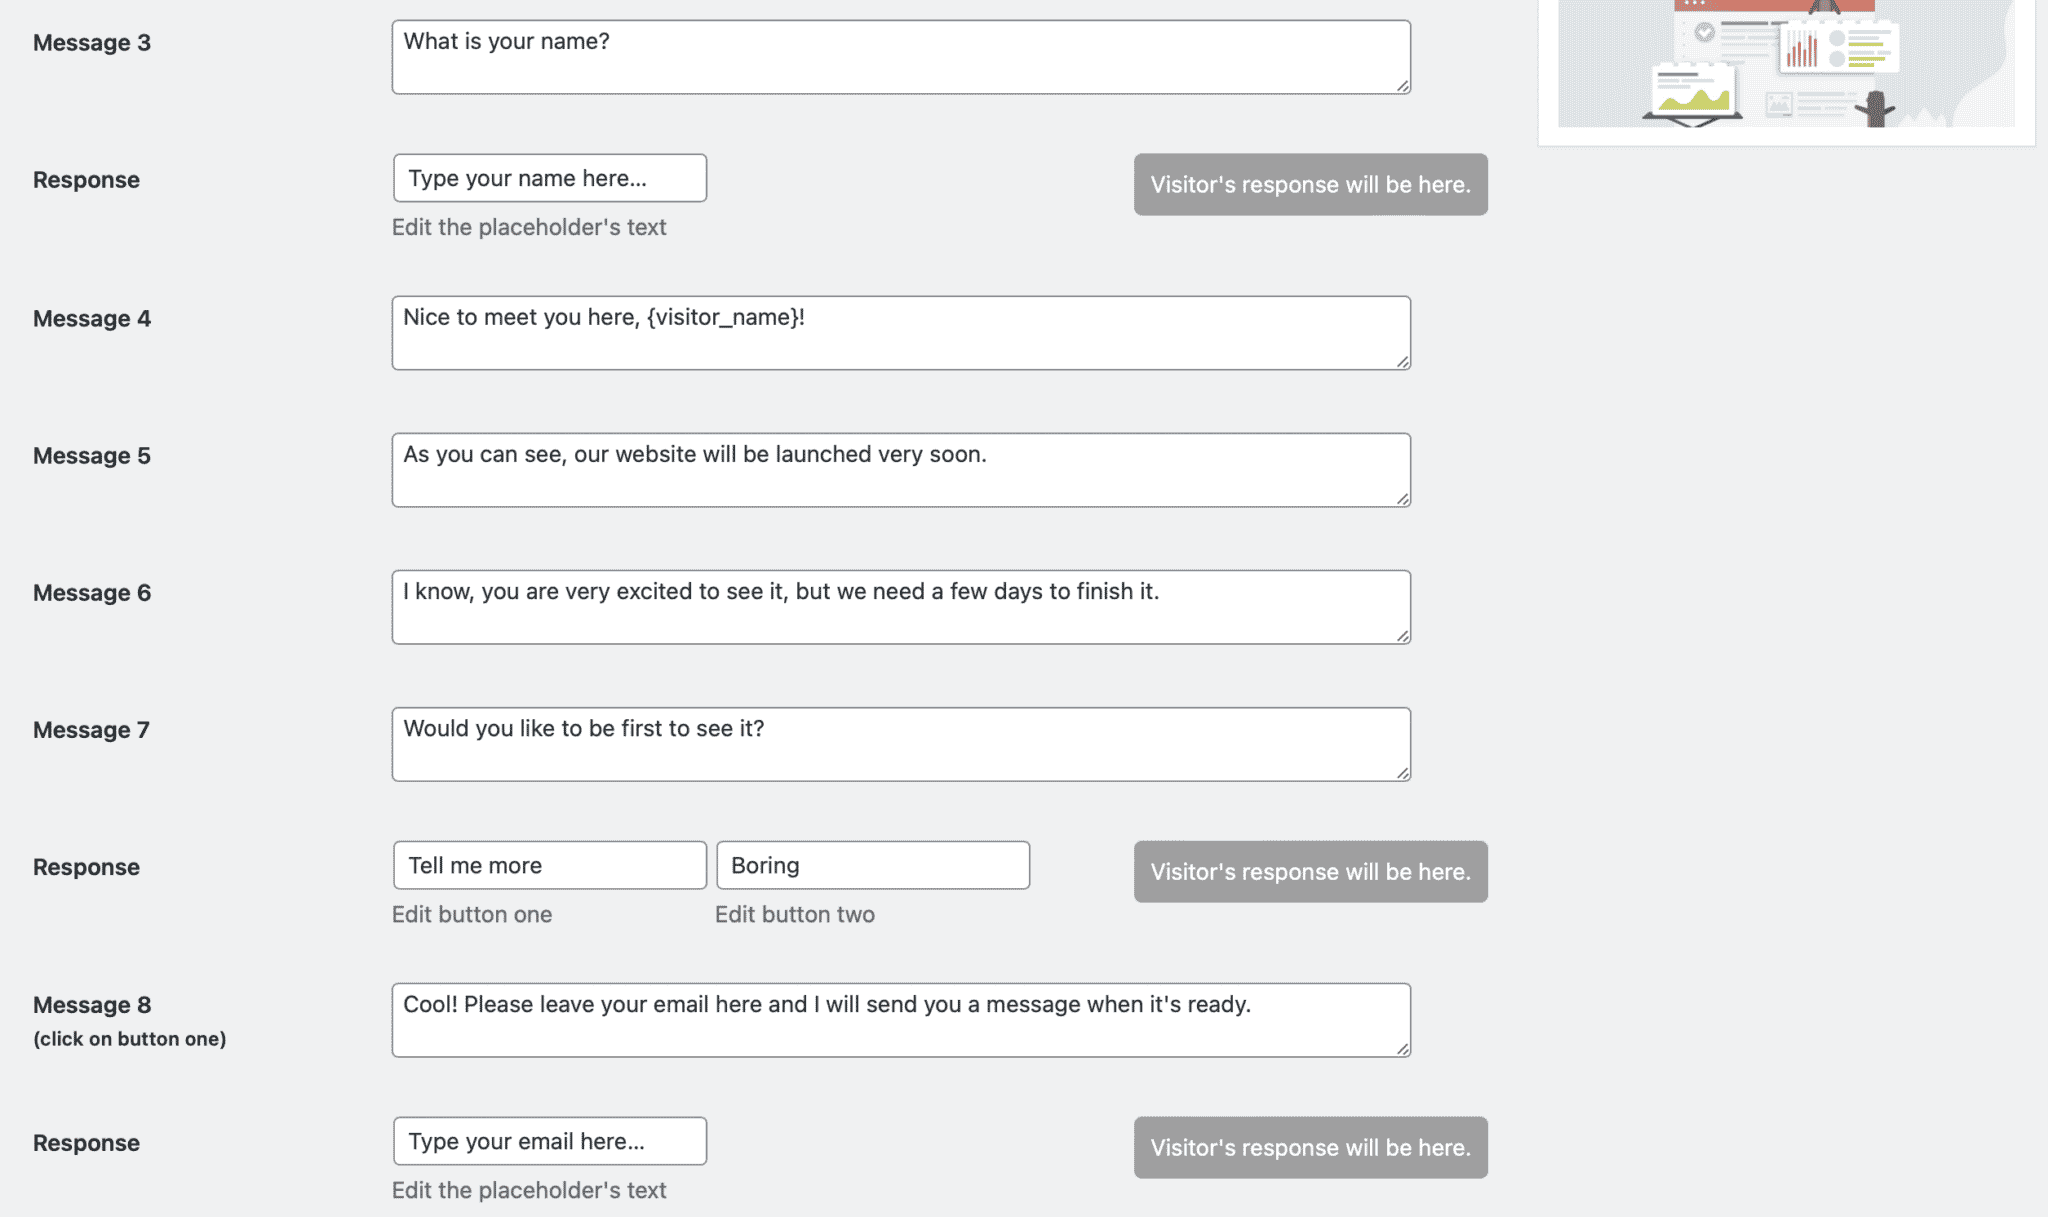Click the resize handle on Message 6 box
The width and height of the screenshot is (2048, 1217).
pos(1403,636)
